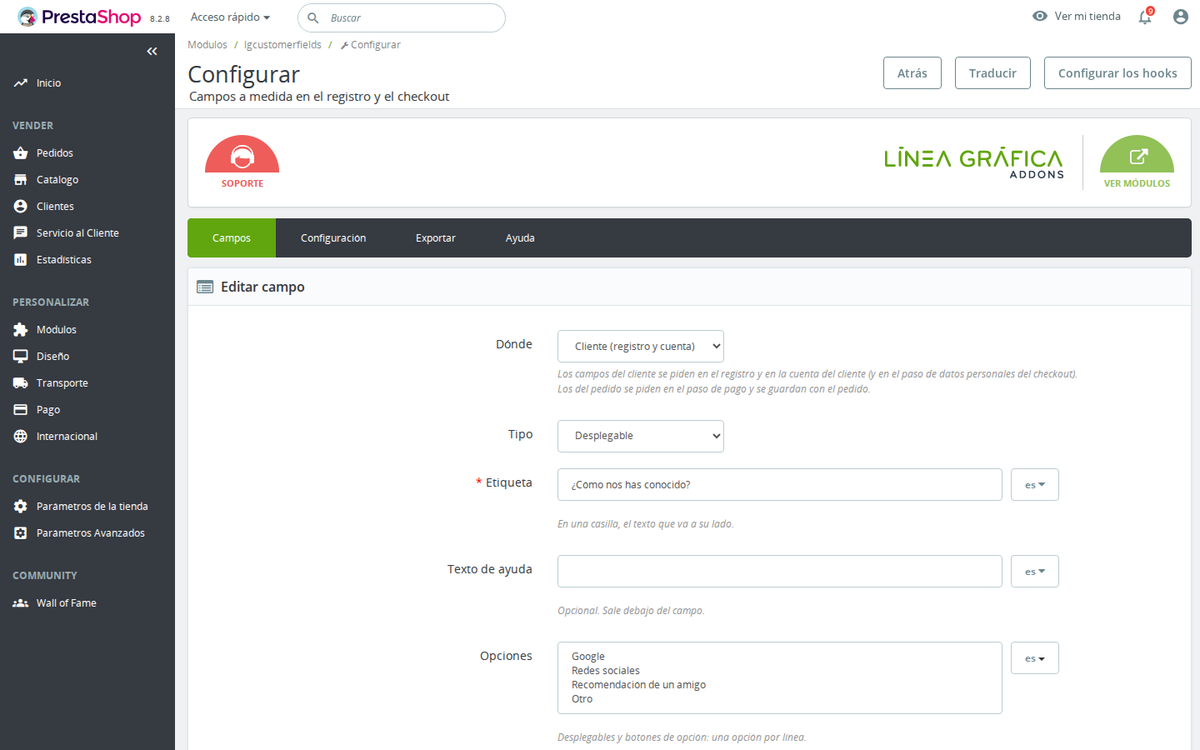Image resolution: width=1200 pixels, height=750 pixels.
Task: Click the Transporte truck icon
Action: click(20, 383)
